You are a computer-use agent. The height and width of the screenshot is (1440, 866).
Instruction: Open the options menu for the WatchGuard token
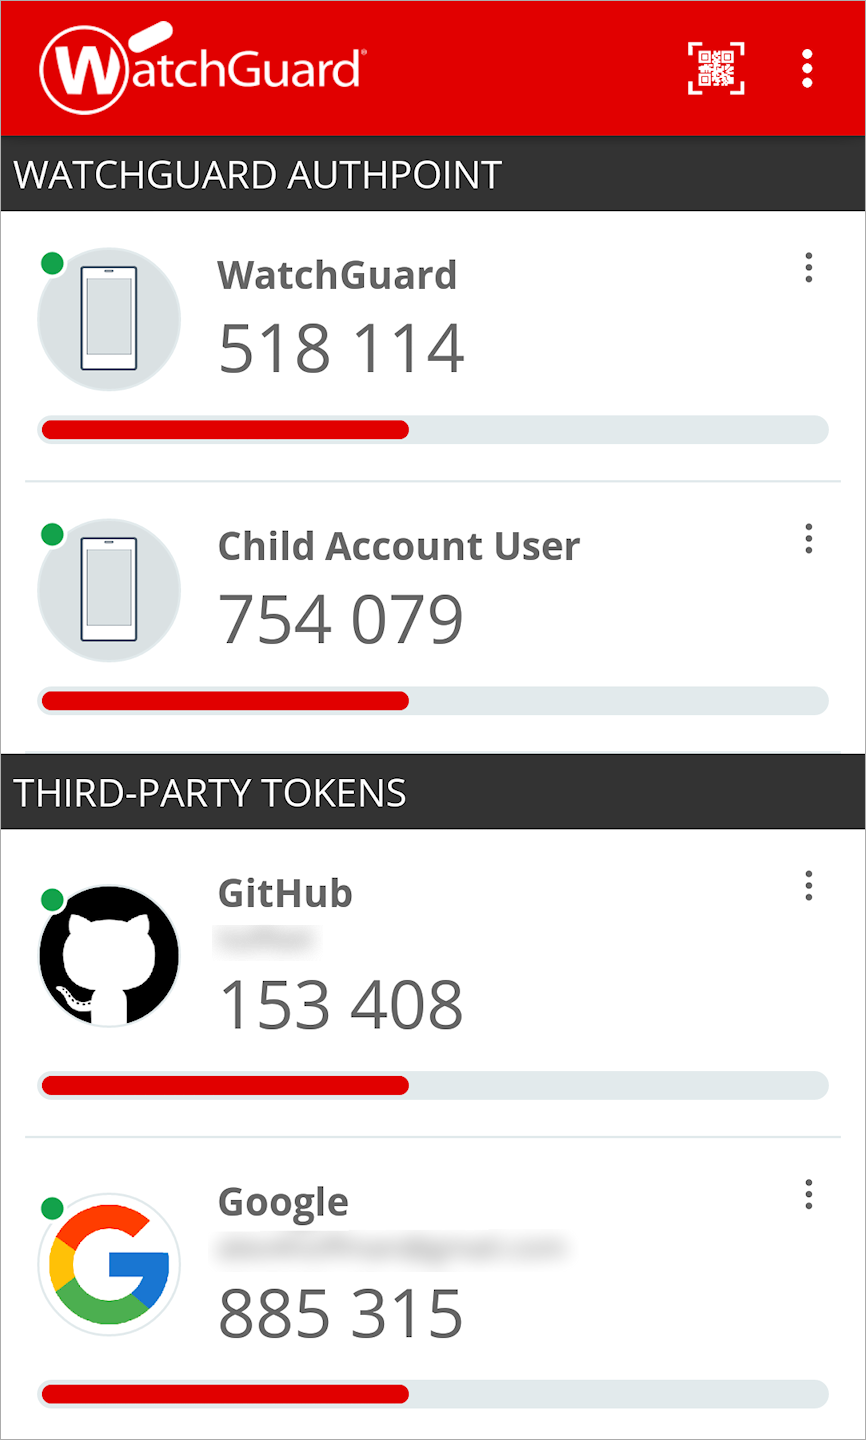click(x=809, y=268)
